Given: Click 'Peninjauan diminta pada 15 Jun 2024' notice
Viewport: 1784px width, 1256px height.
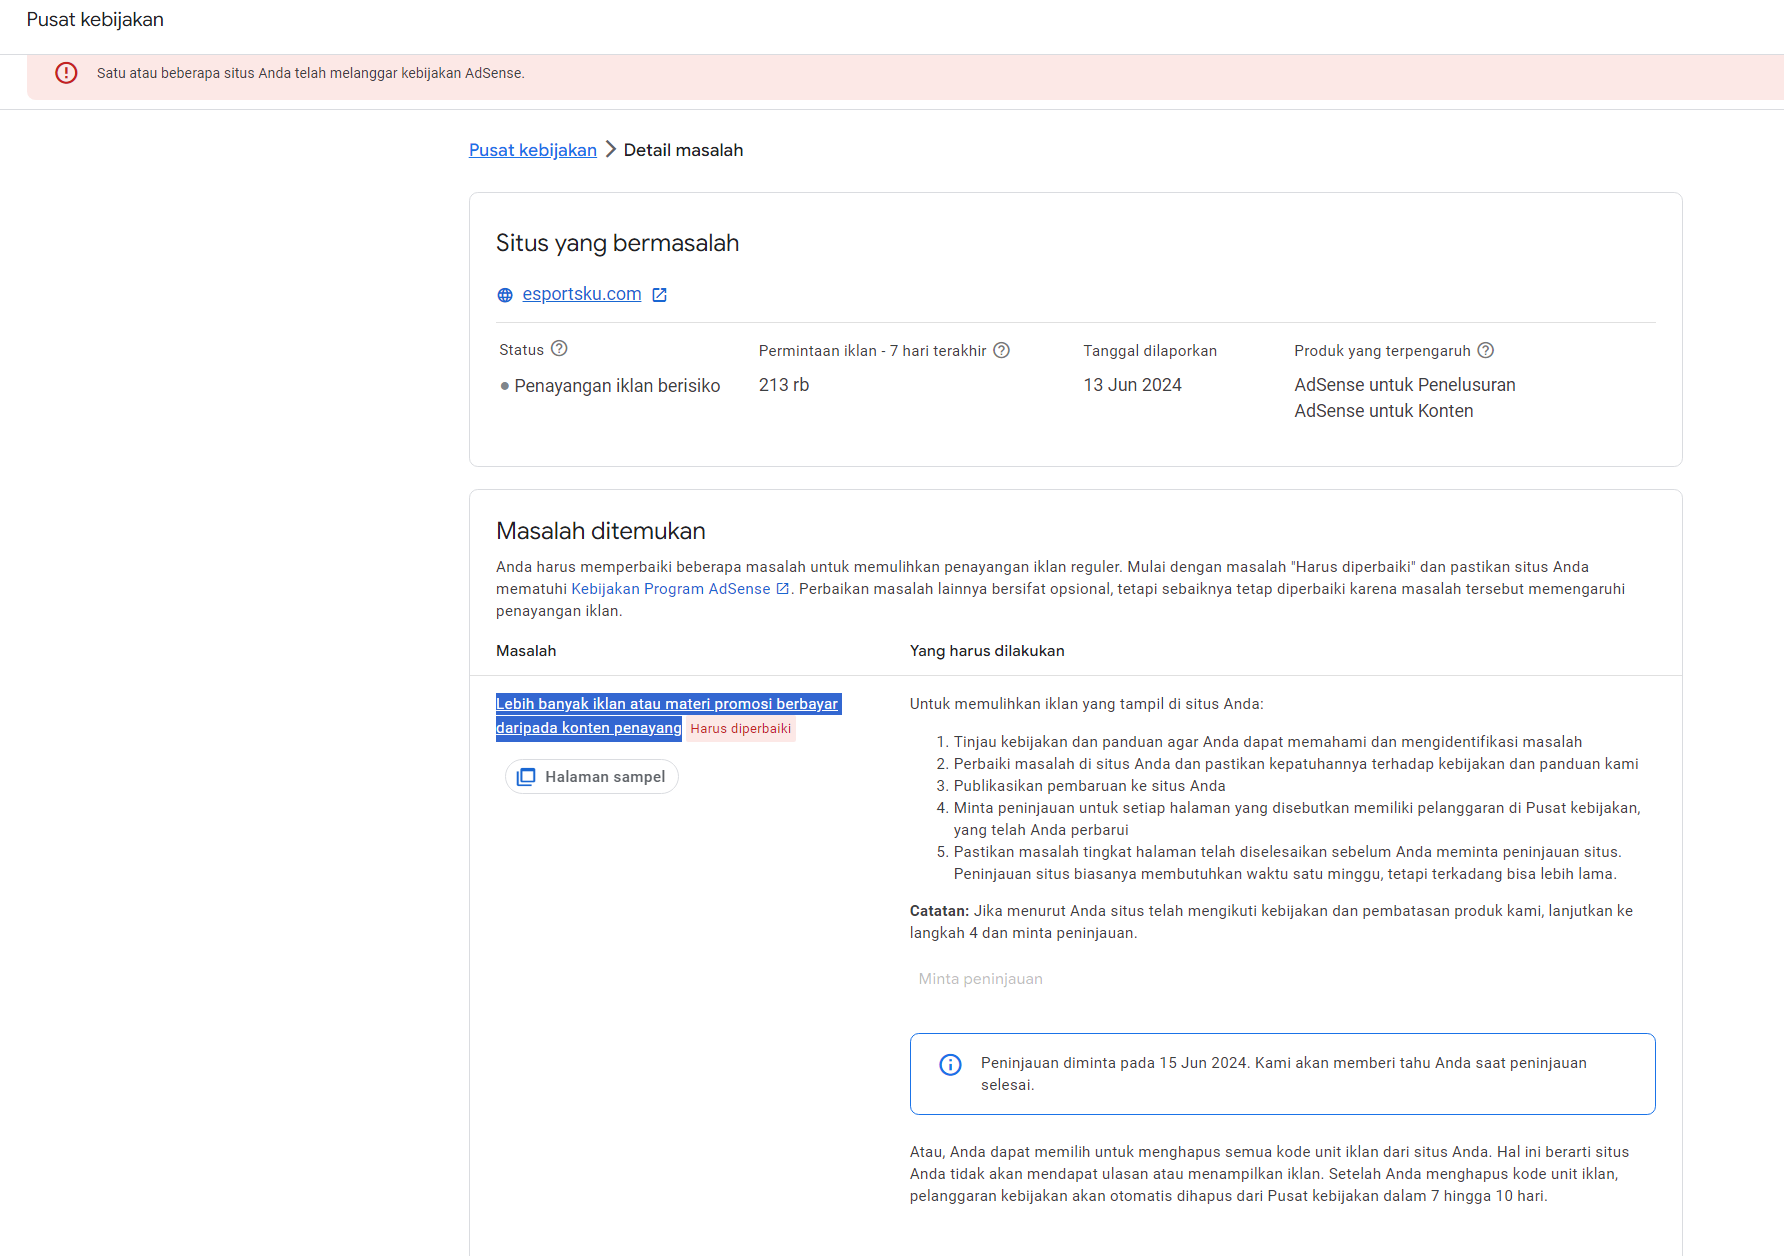Looking at the screenshot, I should (x=1284, y=1074).
